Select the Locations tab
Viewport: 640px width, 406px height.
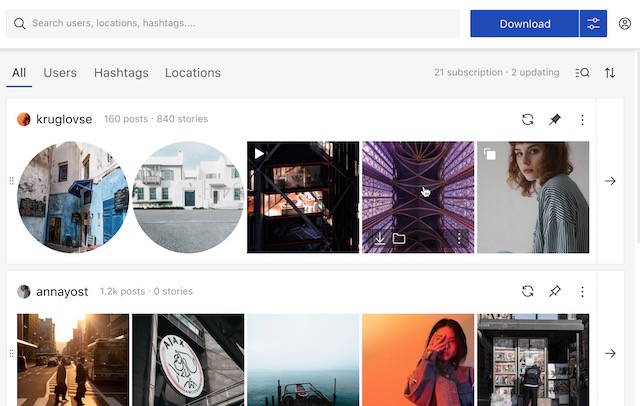tap(193, 73)
